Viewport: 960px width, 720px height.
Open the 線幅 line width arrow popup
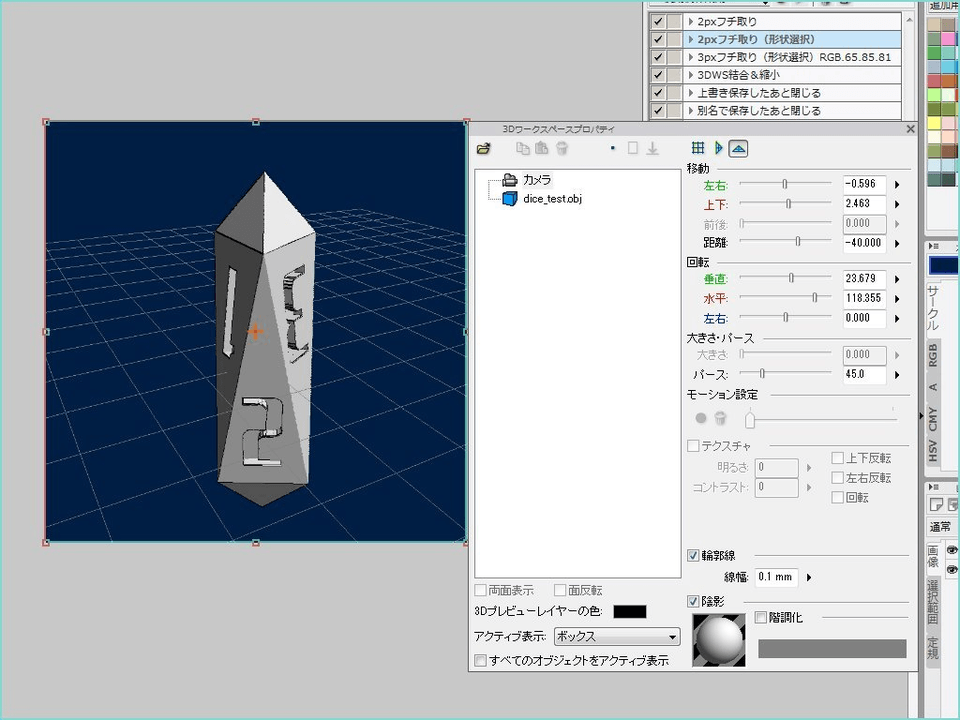point(808,577)
